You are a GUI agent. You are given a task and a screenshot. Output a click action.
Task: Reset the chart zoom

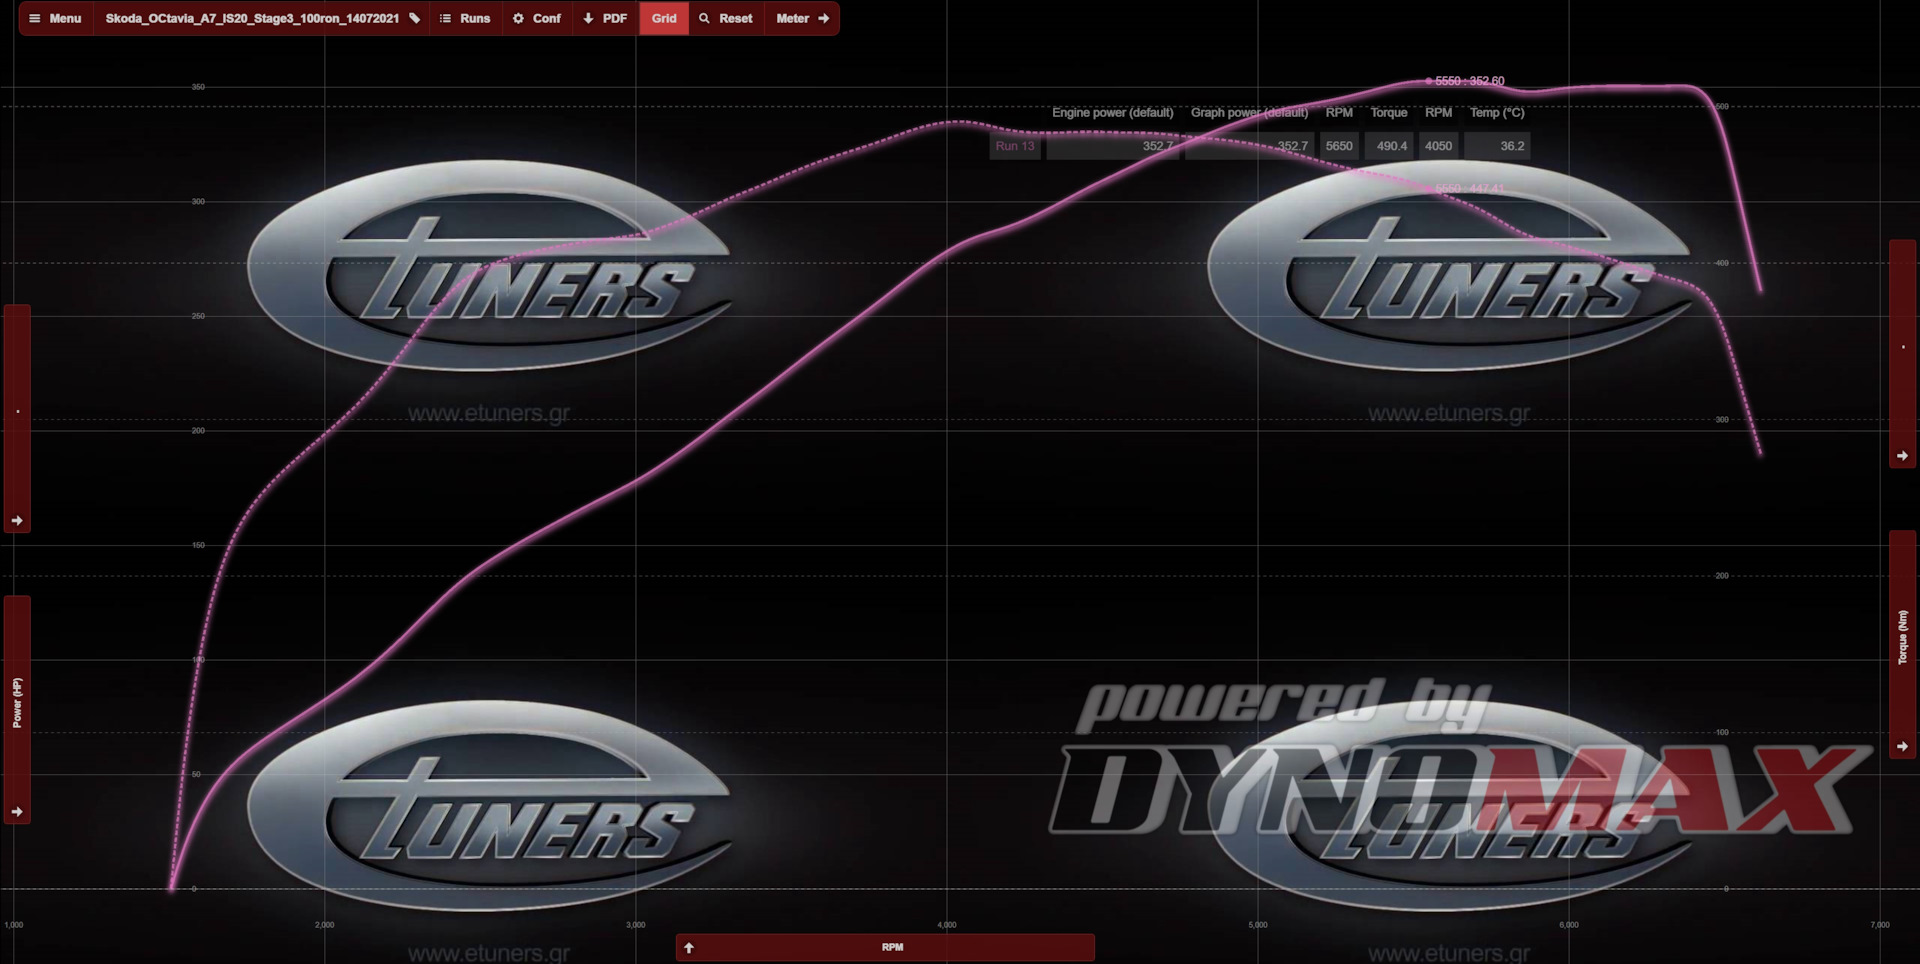click(x=726, y=18)
